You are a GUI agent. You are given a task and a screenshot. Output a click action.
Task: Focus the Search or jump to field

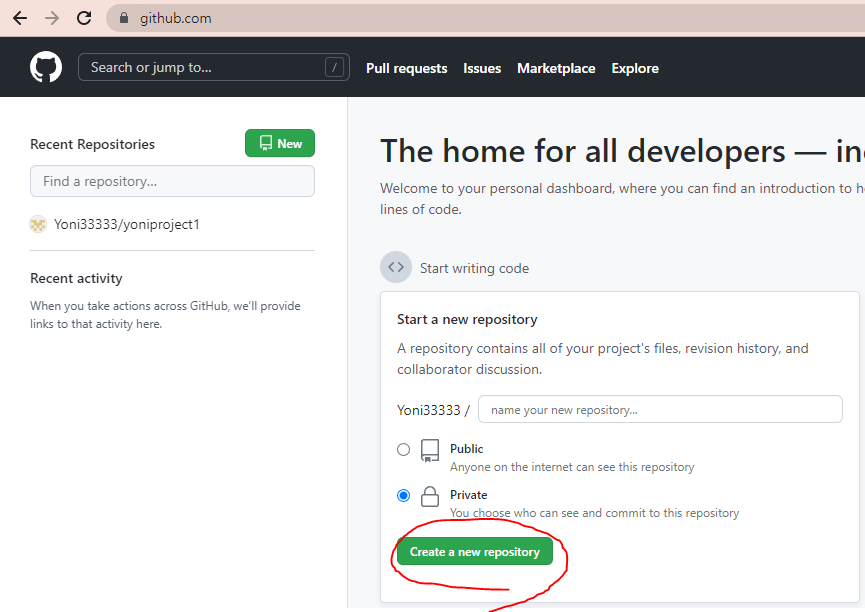click(213, 67)
